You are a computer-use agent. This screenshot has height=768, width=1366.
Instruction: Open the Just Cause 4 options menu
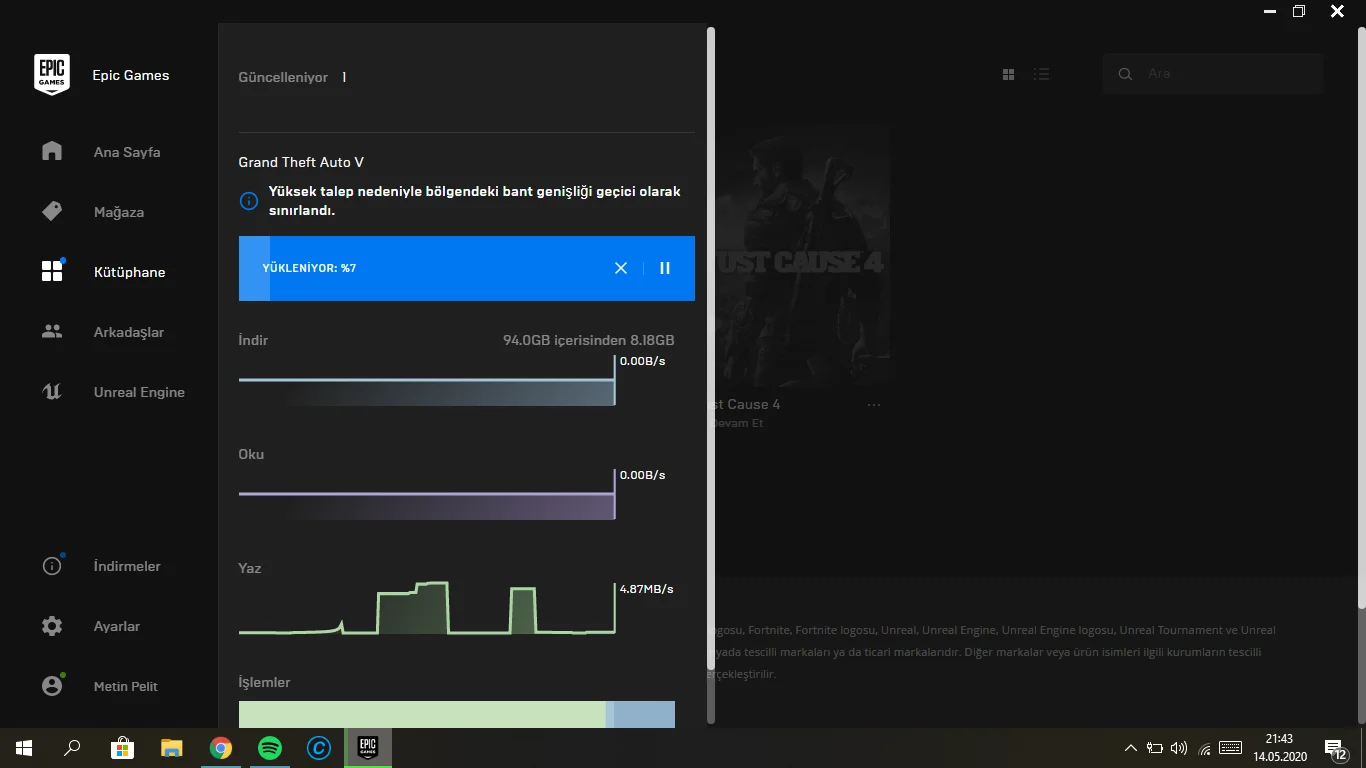874,405
